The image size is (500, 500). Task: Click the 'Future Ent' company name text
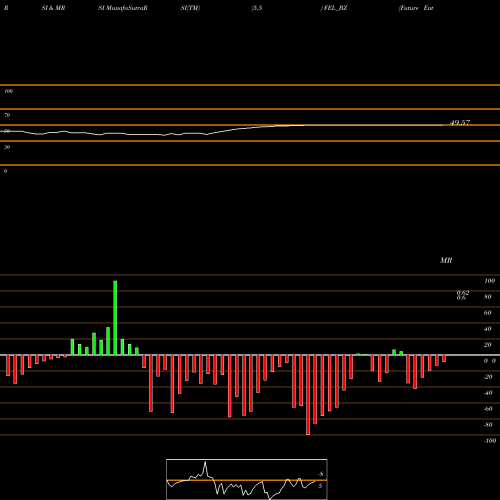416,8
